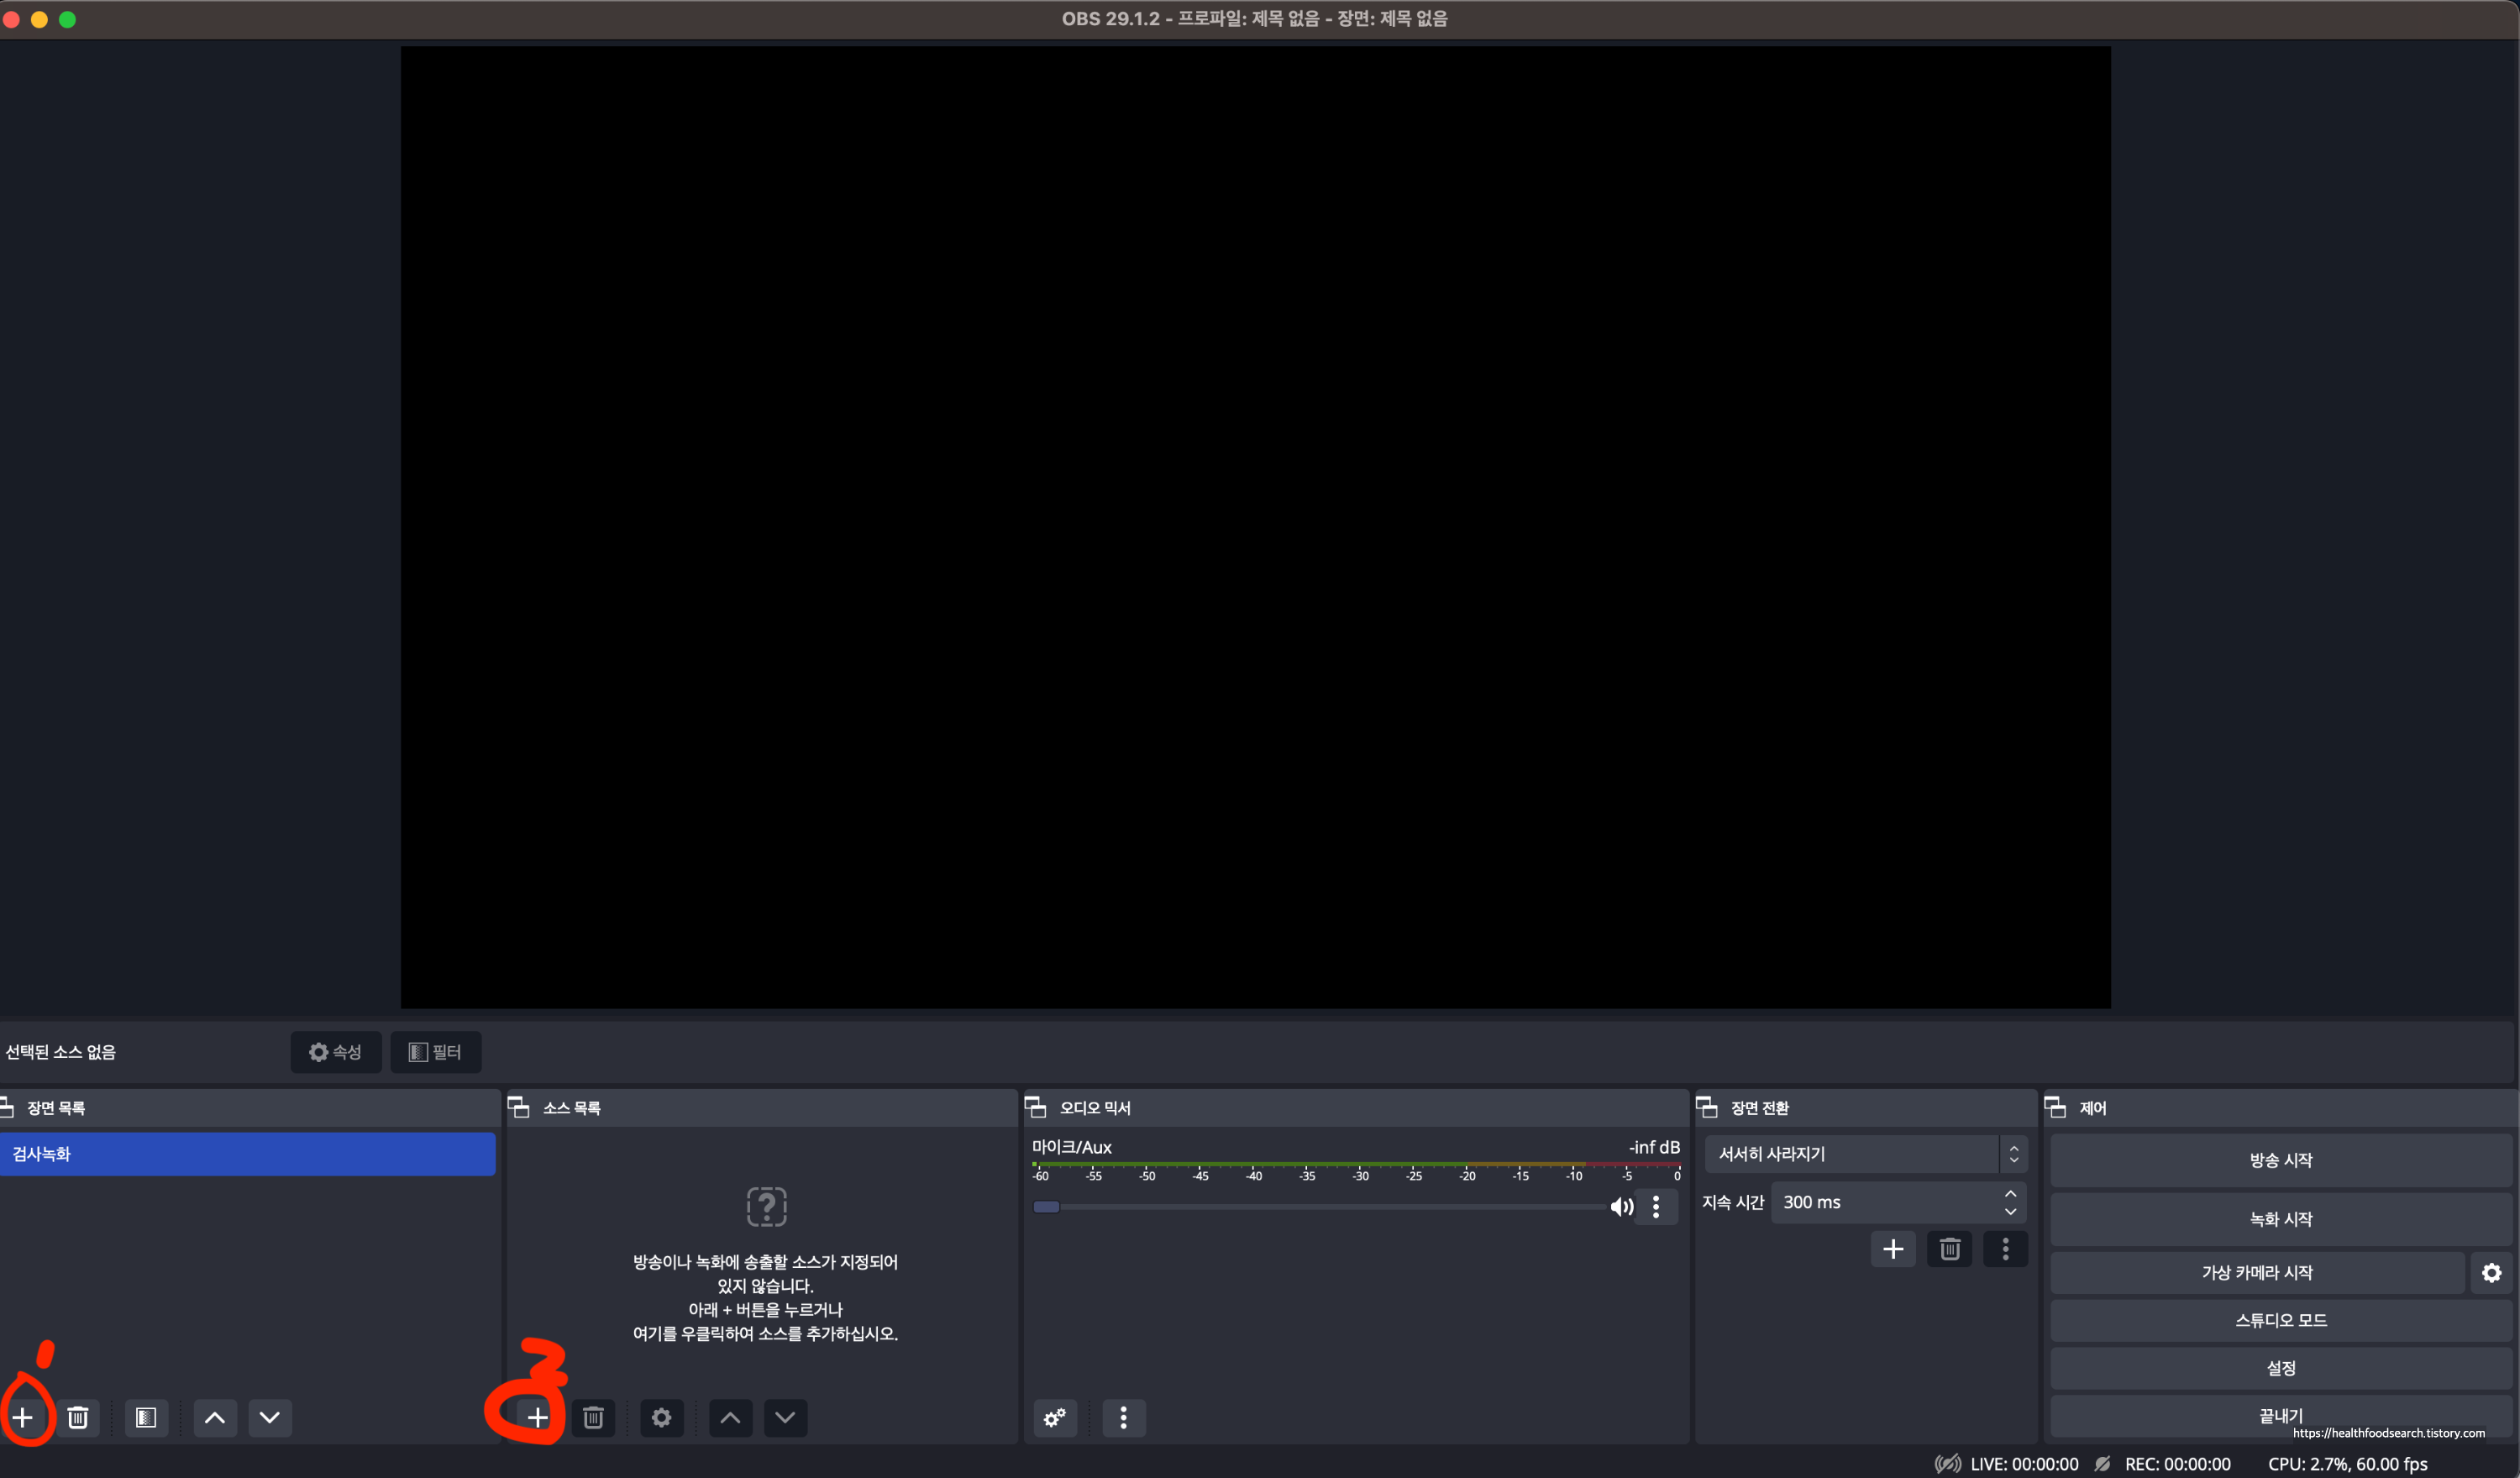This screenshot has width=2520, height=1478.
Task: Delete the selected scene with trash icon
Action: (x=78, y=1417)
